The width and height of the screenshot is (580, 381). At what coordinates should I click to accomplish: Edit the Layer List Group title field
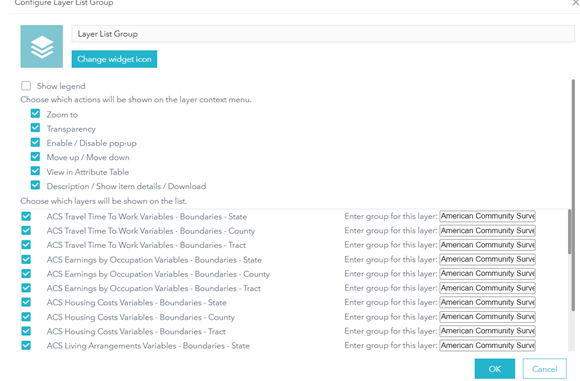tap(323, 34)
